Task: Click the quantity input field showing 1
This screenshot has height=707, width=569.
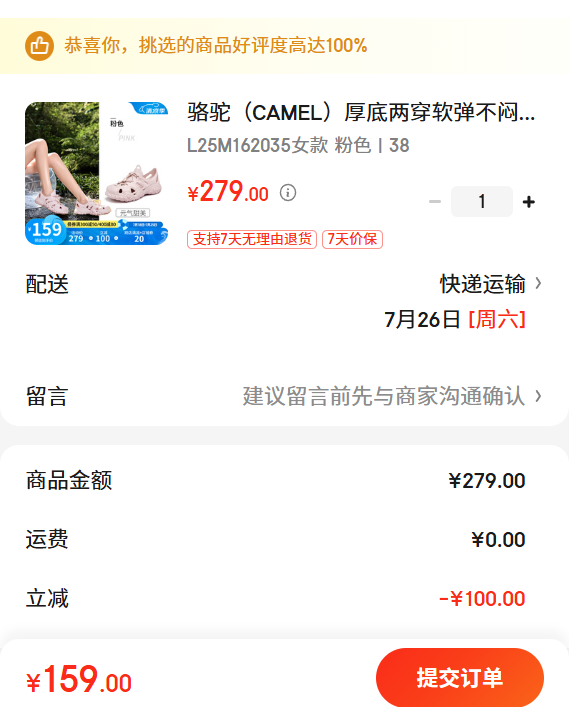Action: pos(482,202)
